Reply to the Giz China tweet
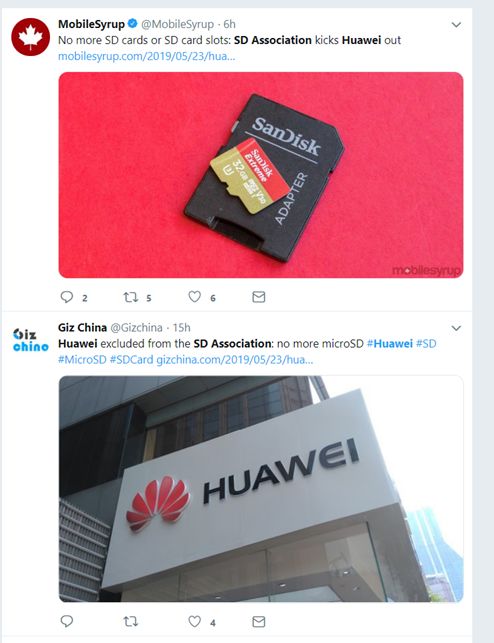Image resolution: width=494 pixels, height=643 pixels. [x=66, y=621]
